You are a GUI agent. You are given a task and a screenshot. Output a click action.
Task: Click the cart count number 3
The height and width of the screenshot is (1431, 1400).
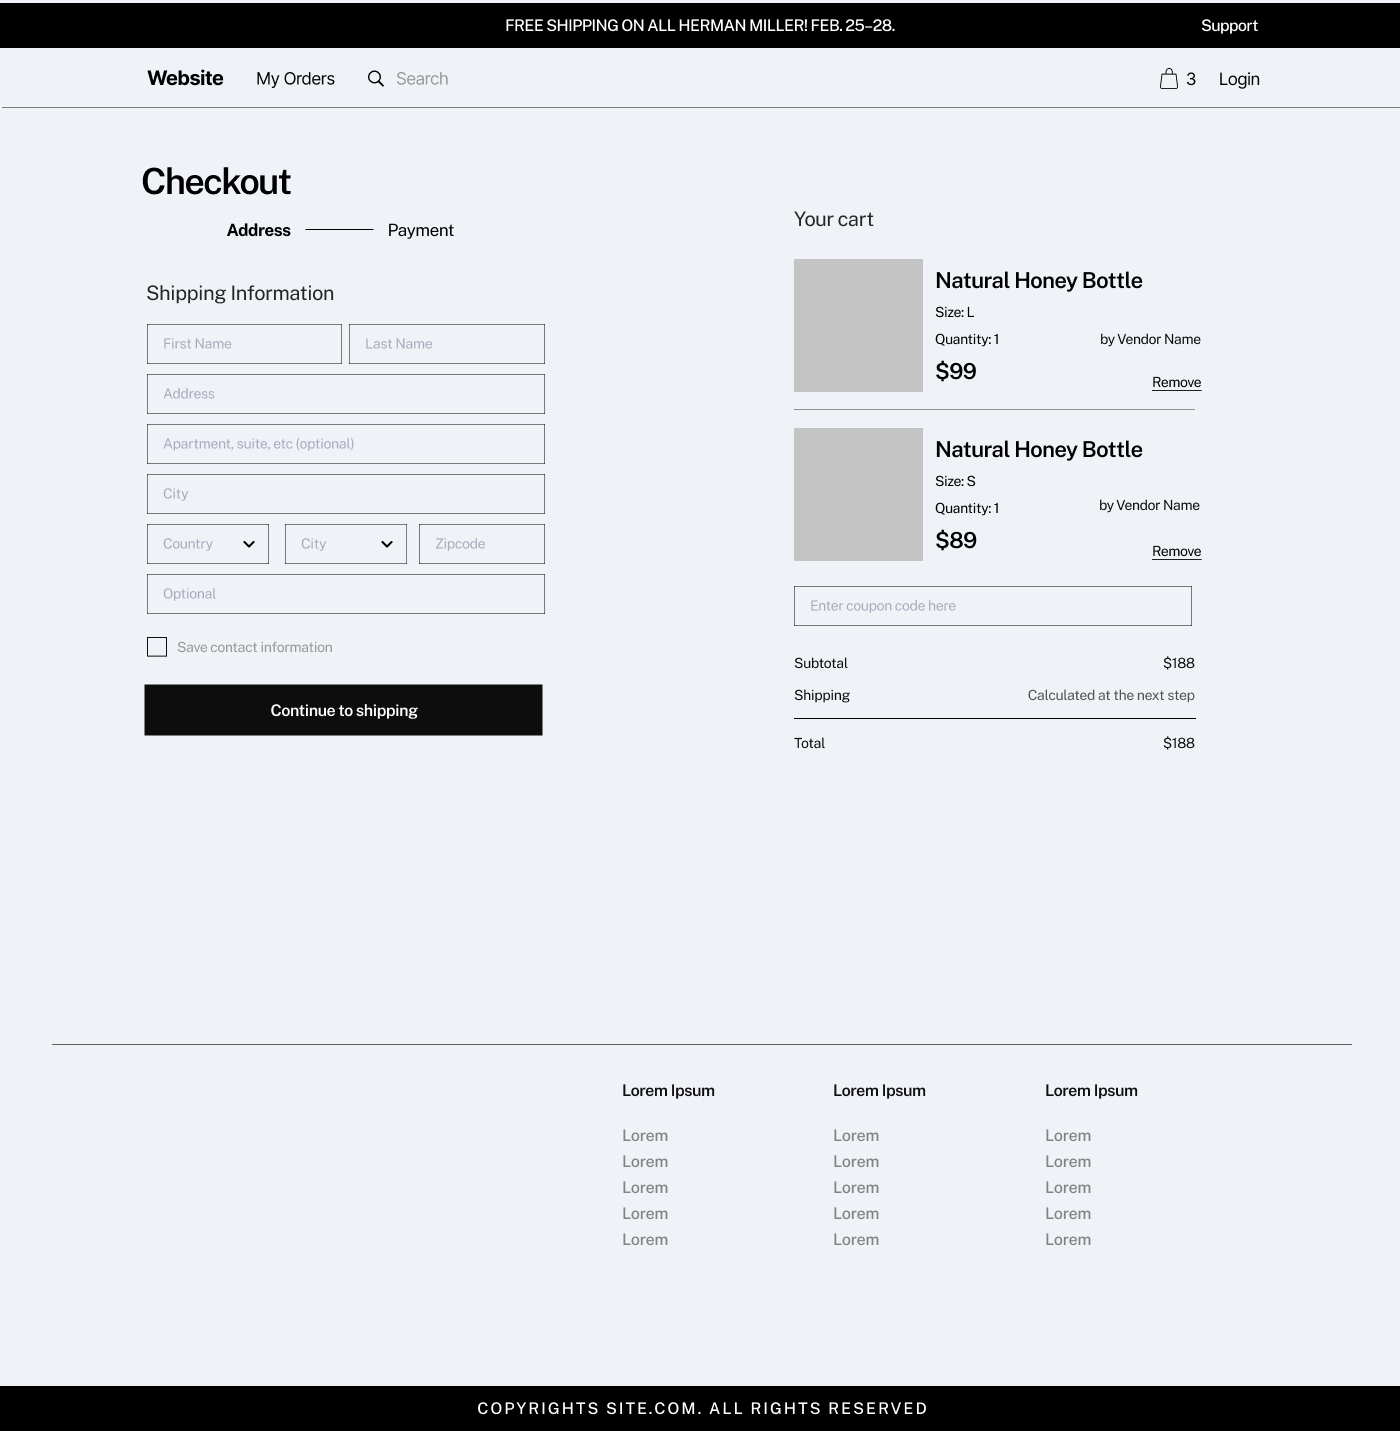[x=1191, y=79]
